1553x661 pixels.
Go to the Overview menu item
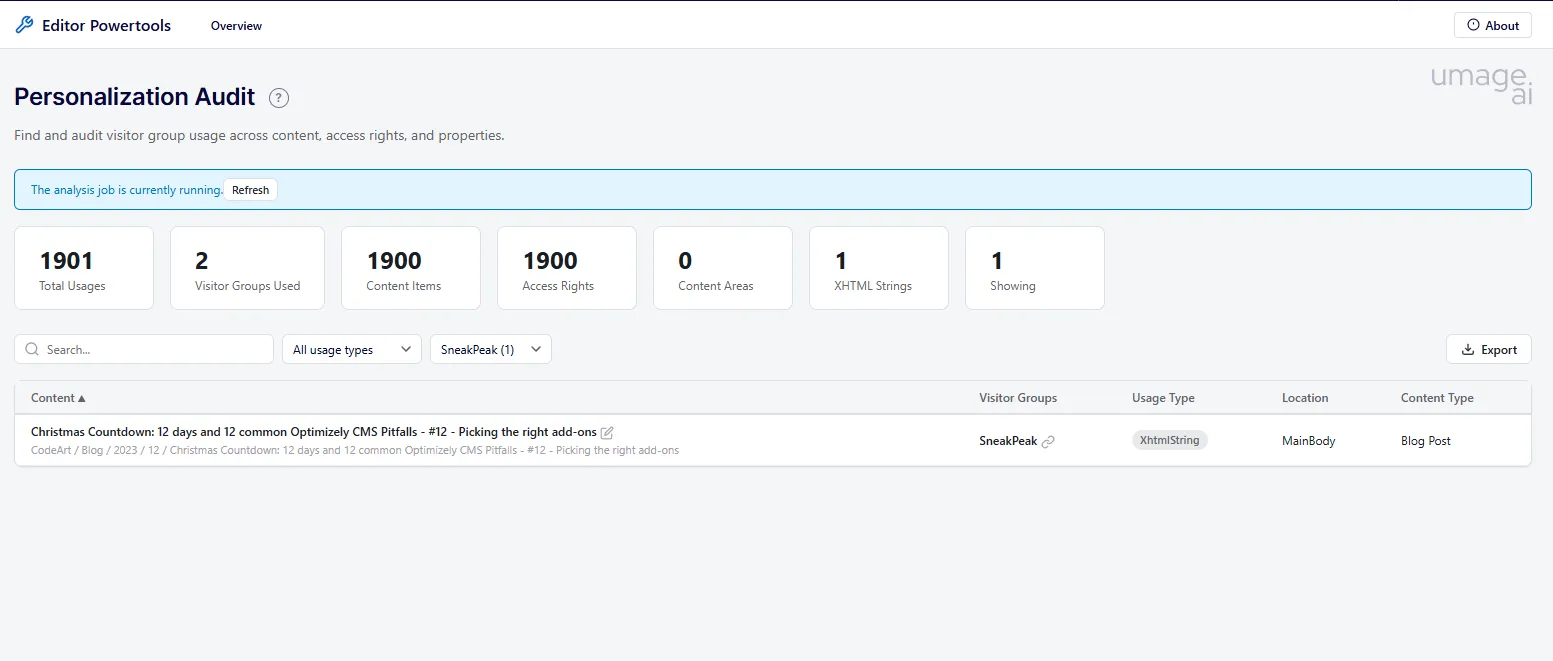click(236, 26)
